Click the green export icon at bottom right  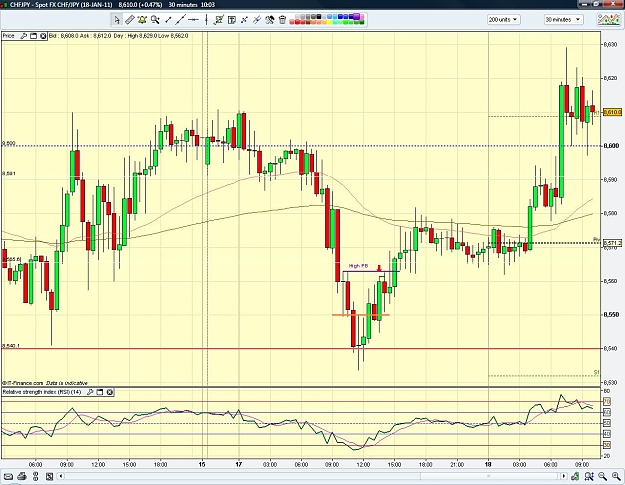(x=575, y=476)
